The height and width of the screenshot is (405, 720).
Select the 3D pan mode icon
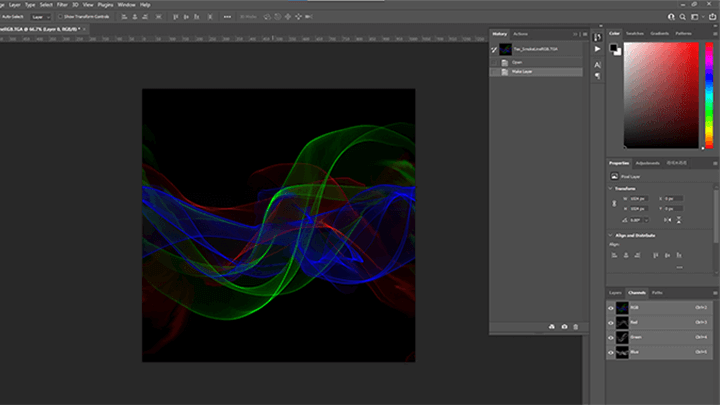point(288,17)
